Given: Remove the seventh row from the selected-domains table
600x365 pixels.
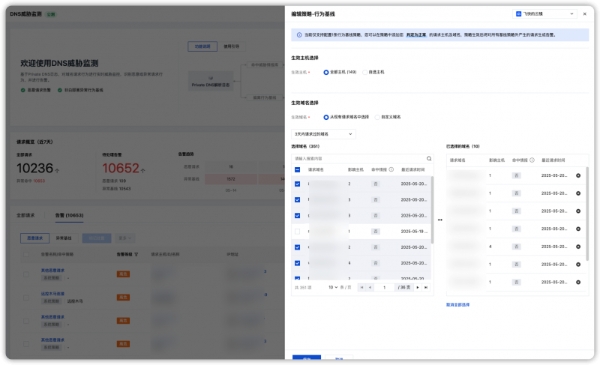Looking at the screenshot, I should tap(578, 282).
